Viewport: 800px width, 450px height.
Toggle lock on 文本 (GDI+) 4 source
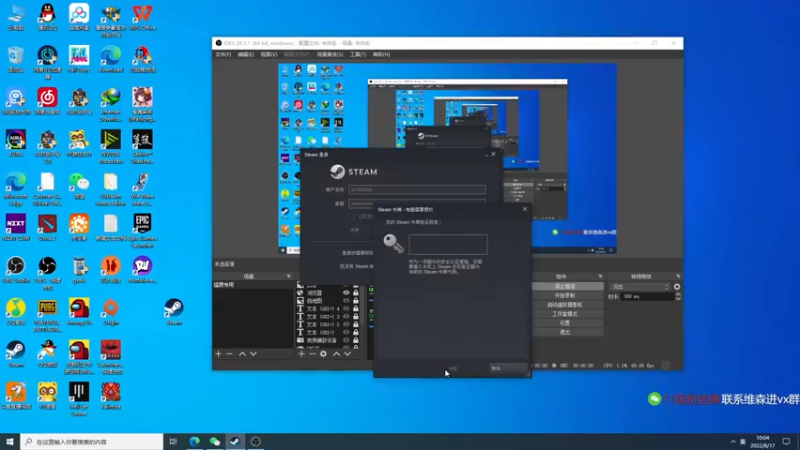pyautogui.click(x=356, y=309)
